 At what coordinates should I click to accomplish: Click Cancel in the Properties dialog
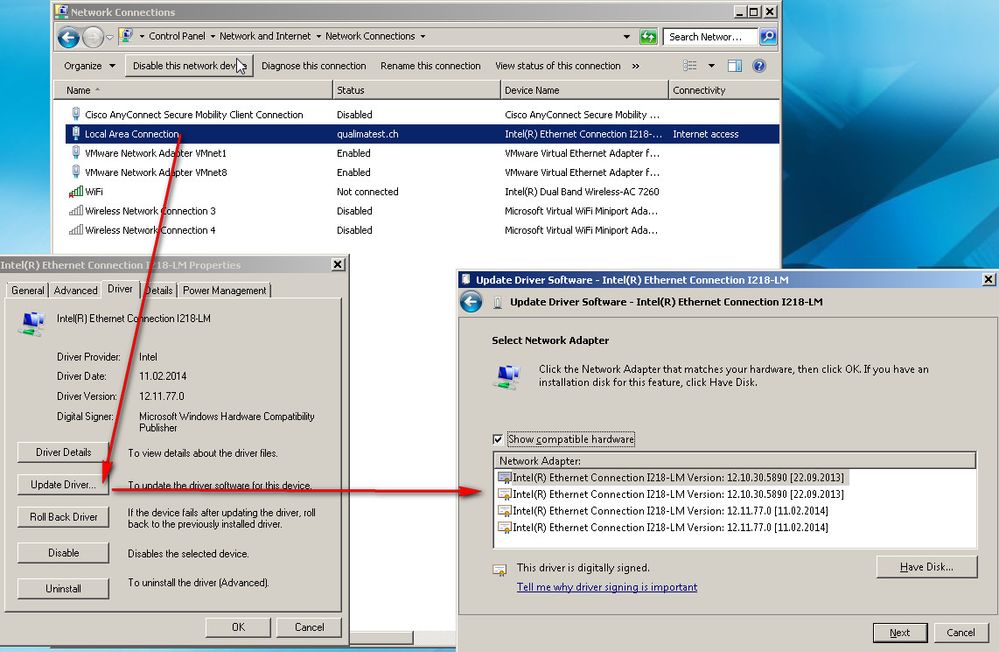coord(309,627)
